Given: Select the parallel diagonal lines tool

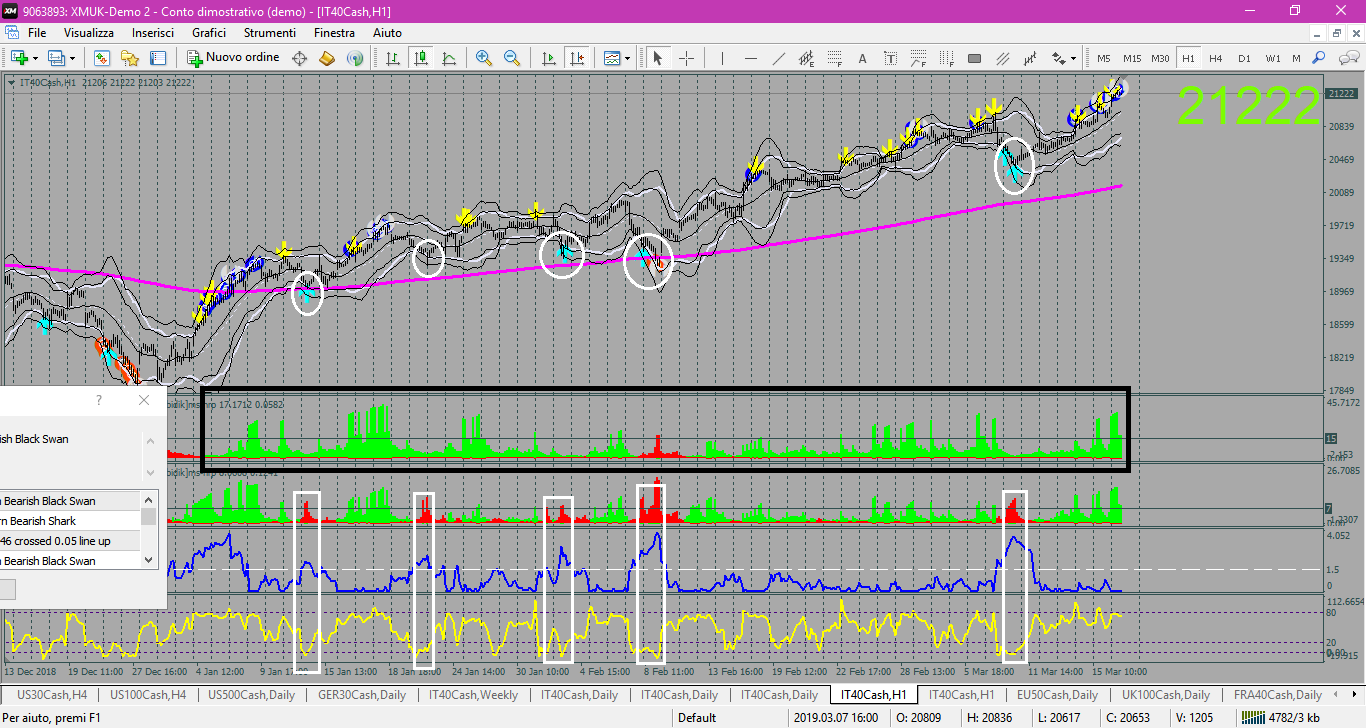Looking at the screenshot, I should click(x=1002, y=58).
